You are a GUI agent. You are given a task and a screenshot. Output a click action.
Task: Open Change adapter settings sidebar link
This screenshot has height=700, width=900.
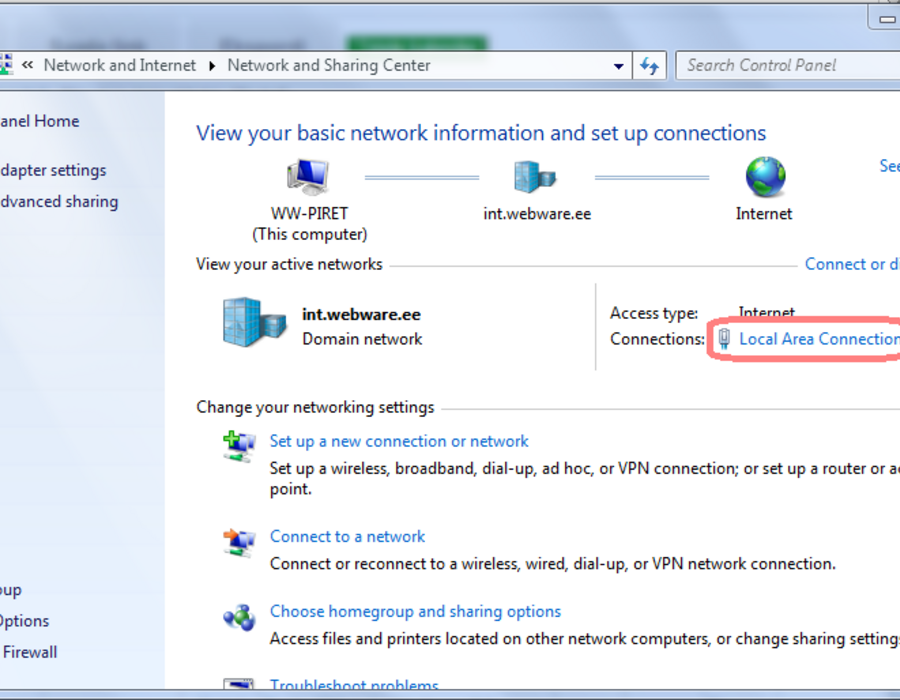coord(53,170)
